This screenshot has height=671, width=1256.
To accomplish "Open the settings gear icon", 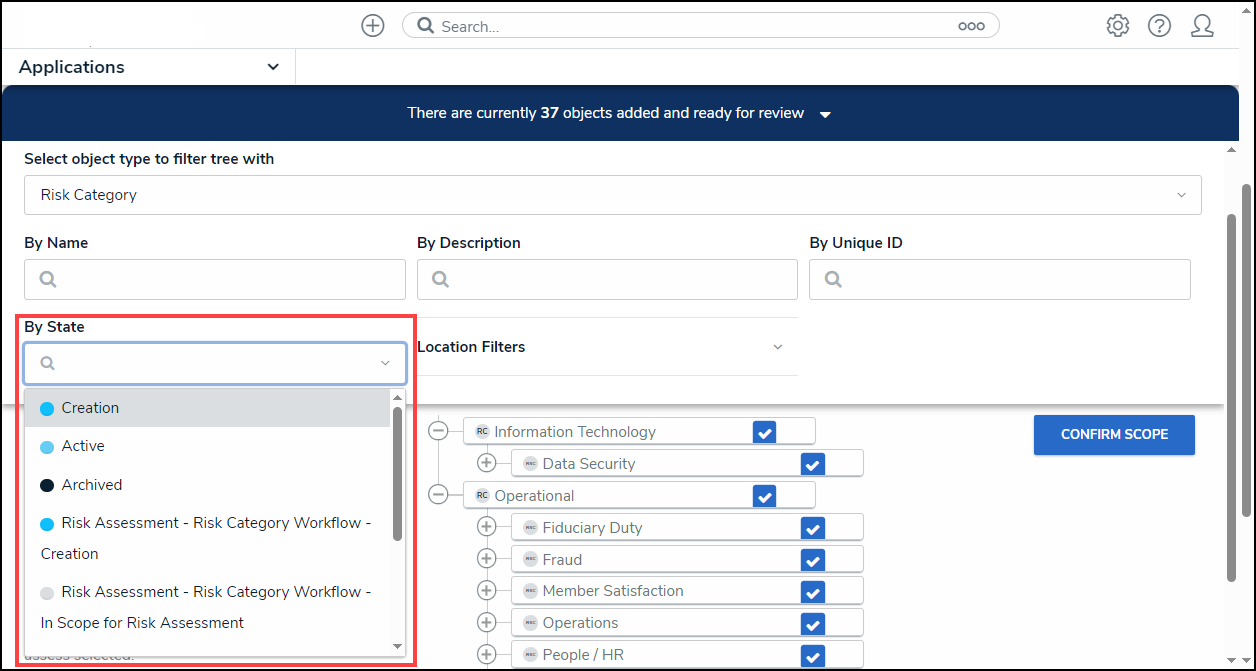I will pos(1117,26).
